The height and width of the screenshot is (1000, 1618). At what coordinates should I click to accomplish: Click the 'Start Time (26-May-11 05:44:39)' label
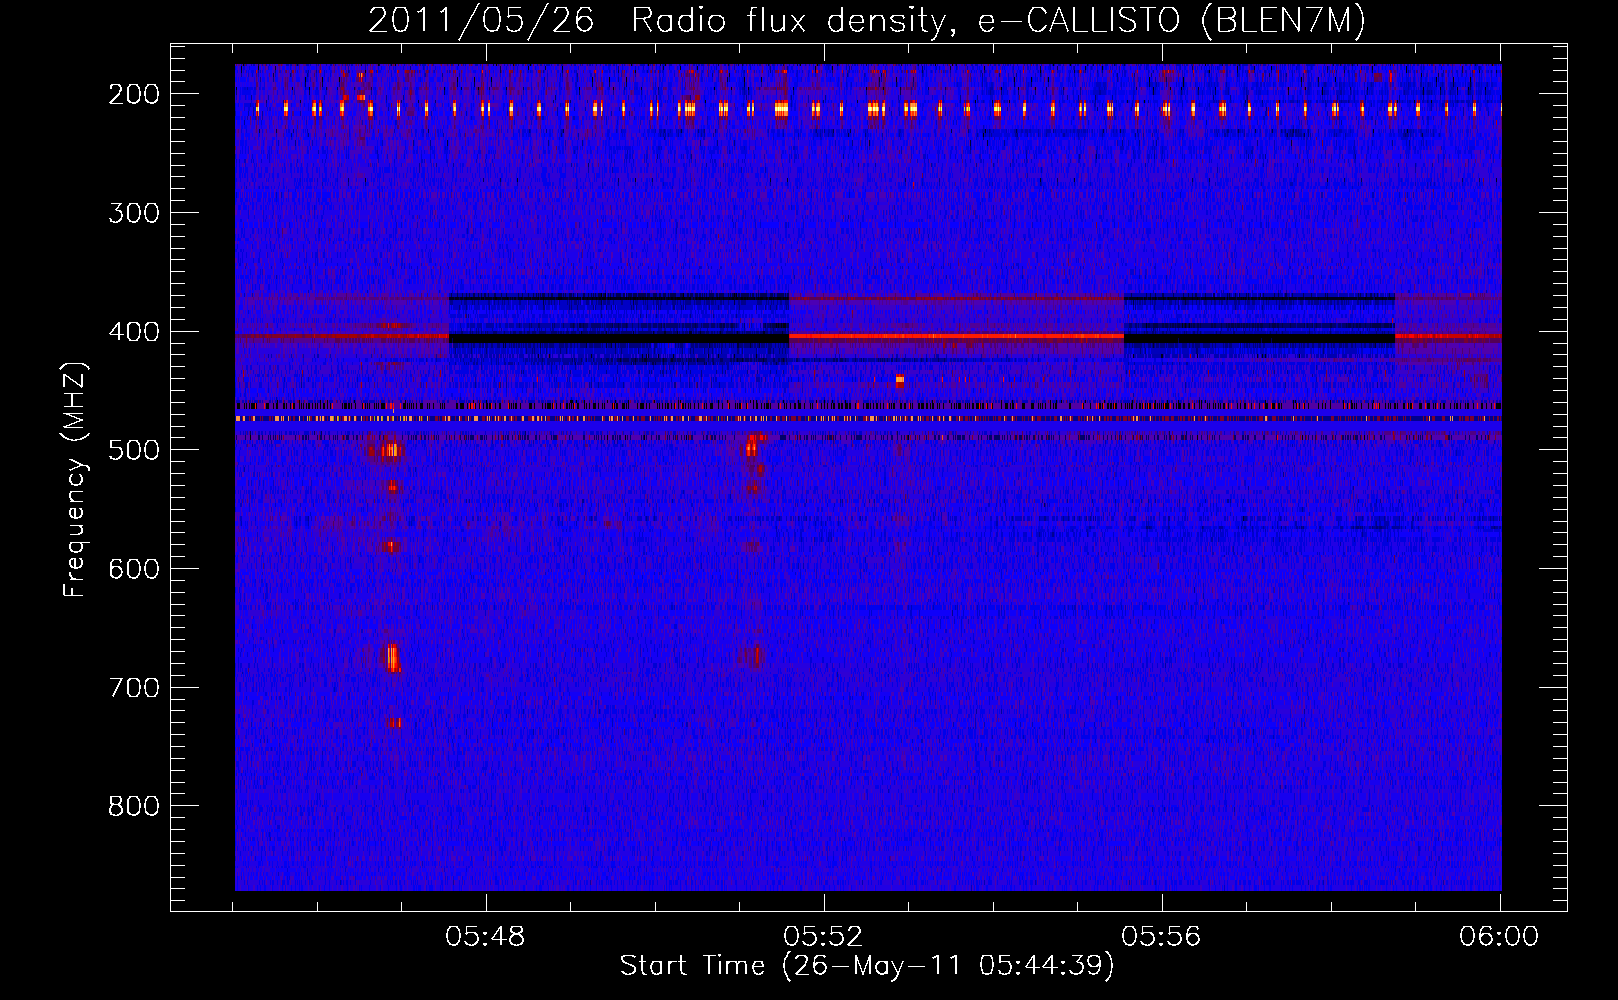tap(866, 966)
